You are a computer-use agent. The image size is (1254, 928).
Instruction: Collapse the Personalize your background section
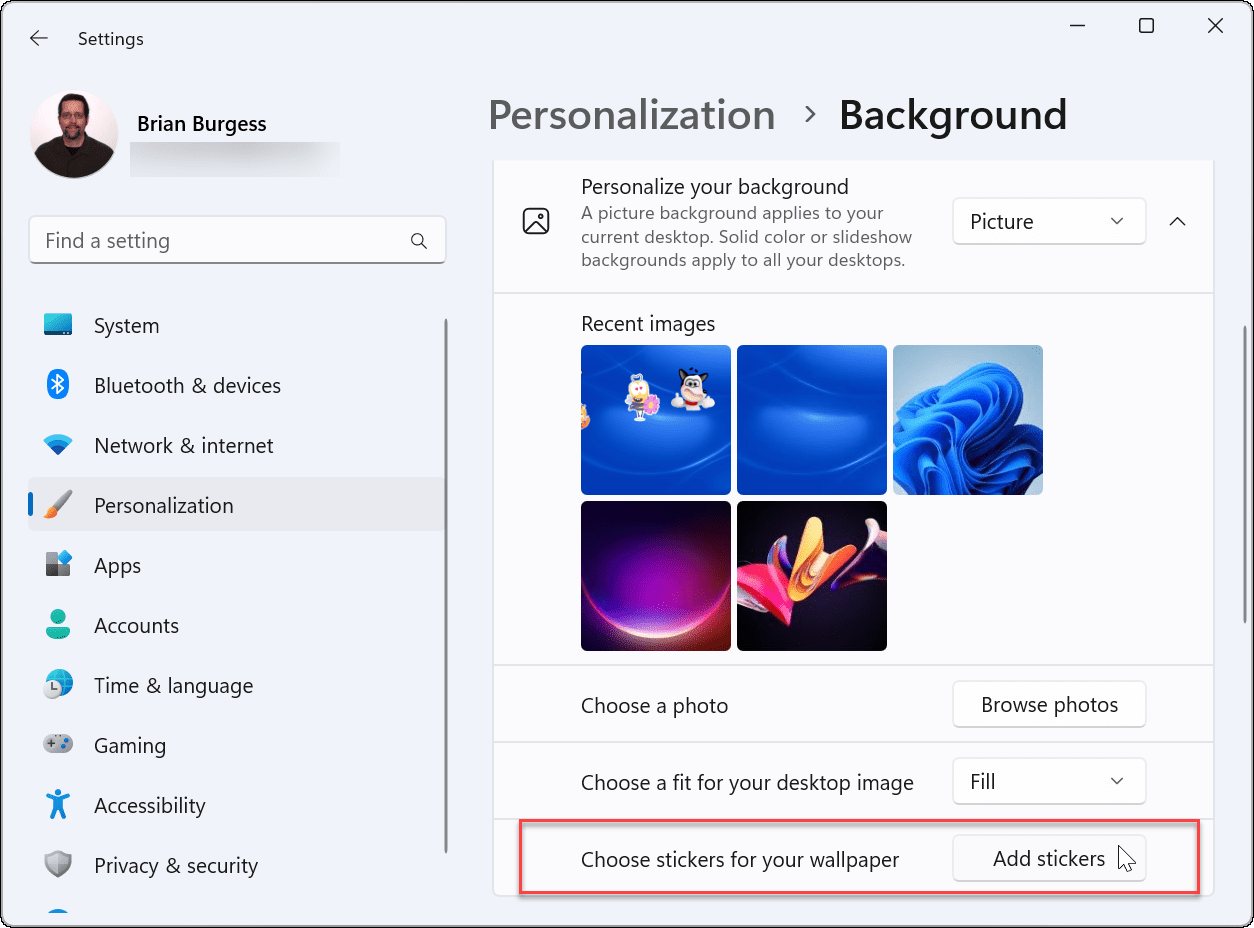pos(1177,221)
